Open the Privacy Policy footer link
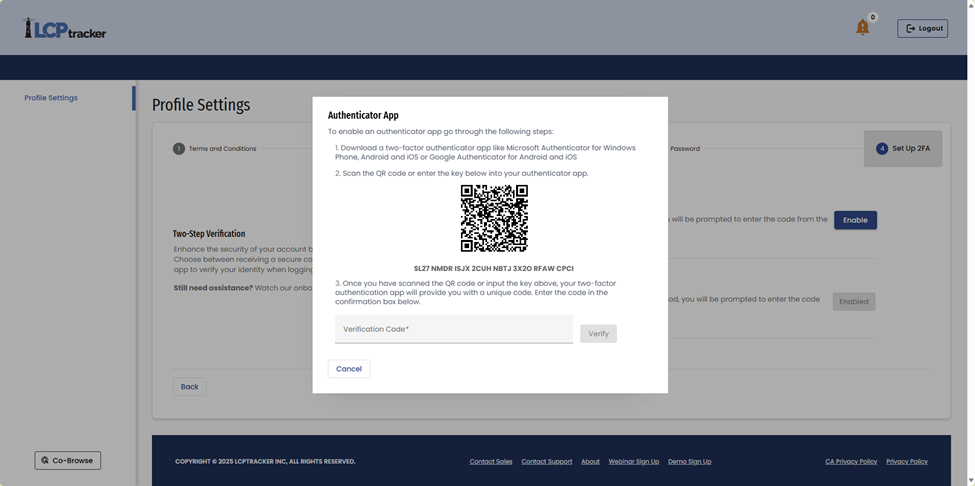975x486 pixels. coord(907,462)
